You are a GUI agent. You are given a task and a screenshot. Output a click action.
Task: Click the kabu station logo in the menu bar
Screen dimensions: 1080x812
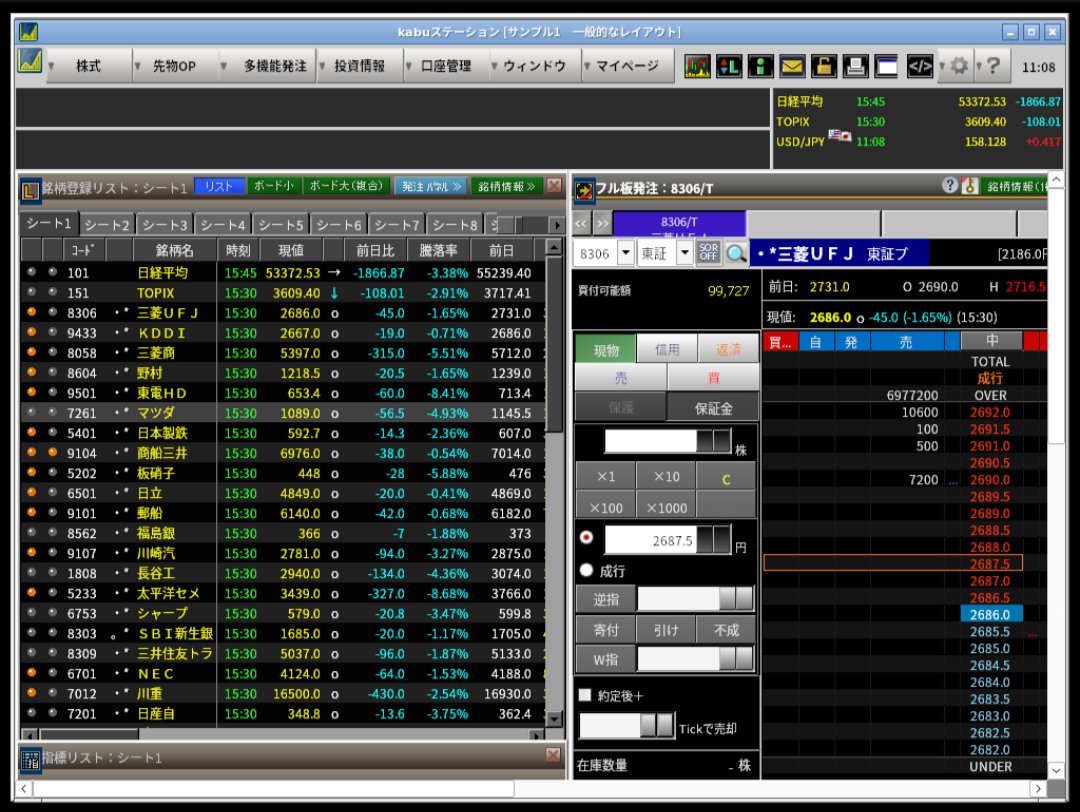30,62
